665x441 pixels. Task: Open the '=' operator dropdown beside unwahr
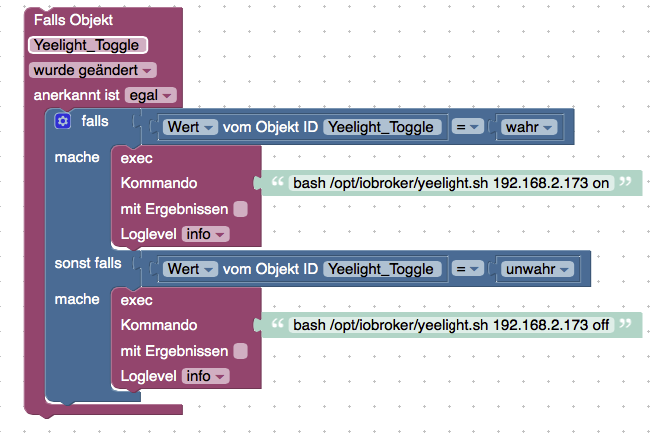pos(467,269)
